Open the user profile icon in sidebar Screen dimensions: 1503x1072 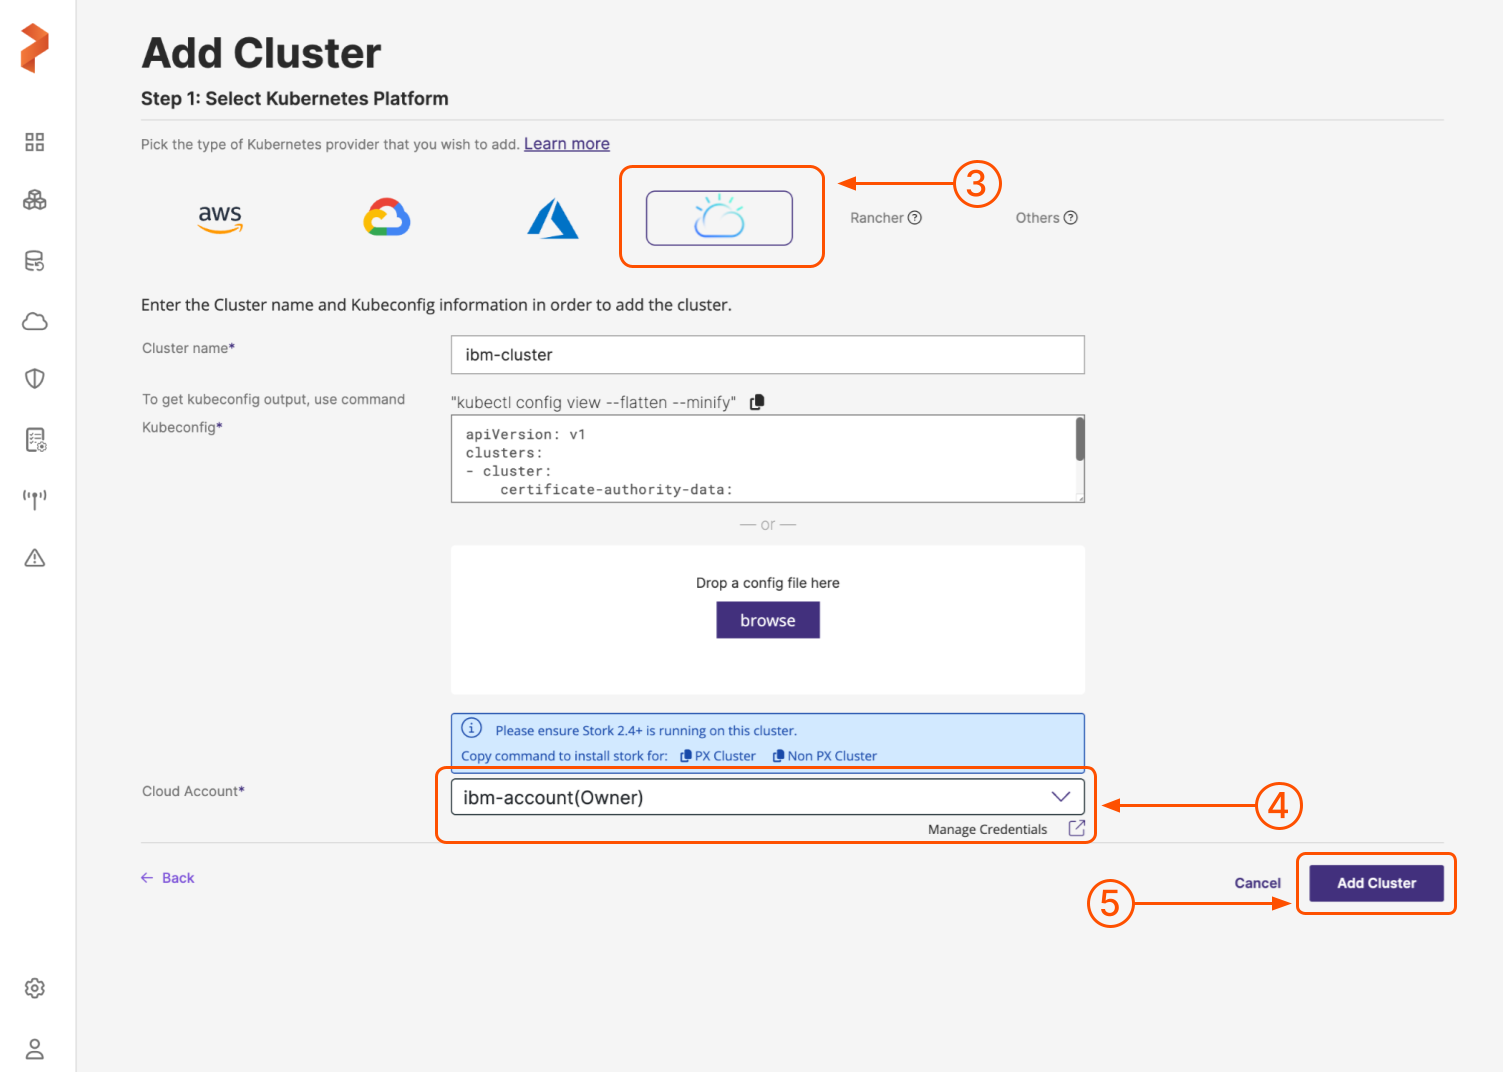coord(35,1049)
